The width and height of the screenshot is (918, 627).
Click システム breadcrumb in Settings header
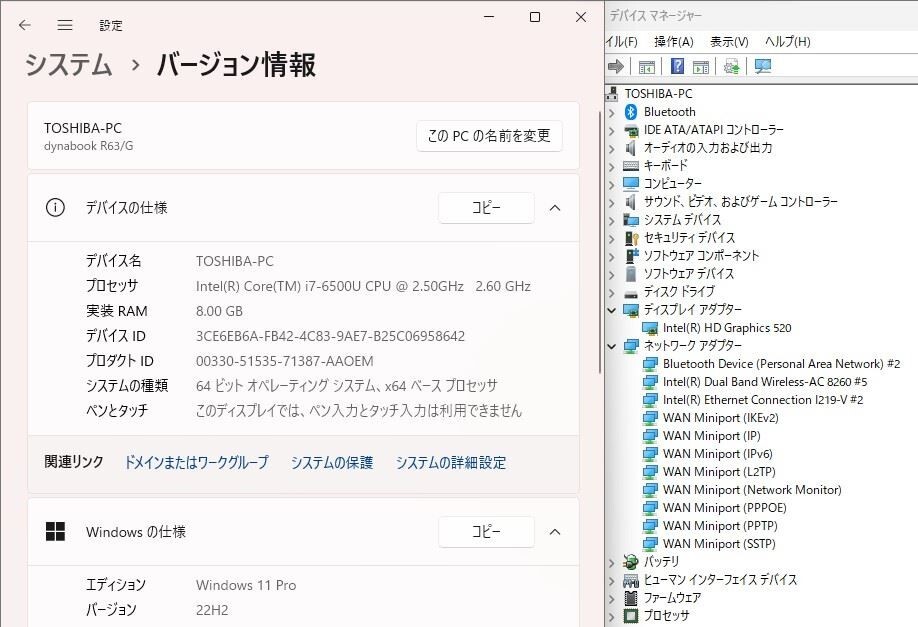[x=68, y=64]
